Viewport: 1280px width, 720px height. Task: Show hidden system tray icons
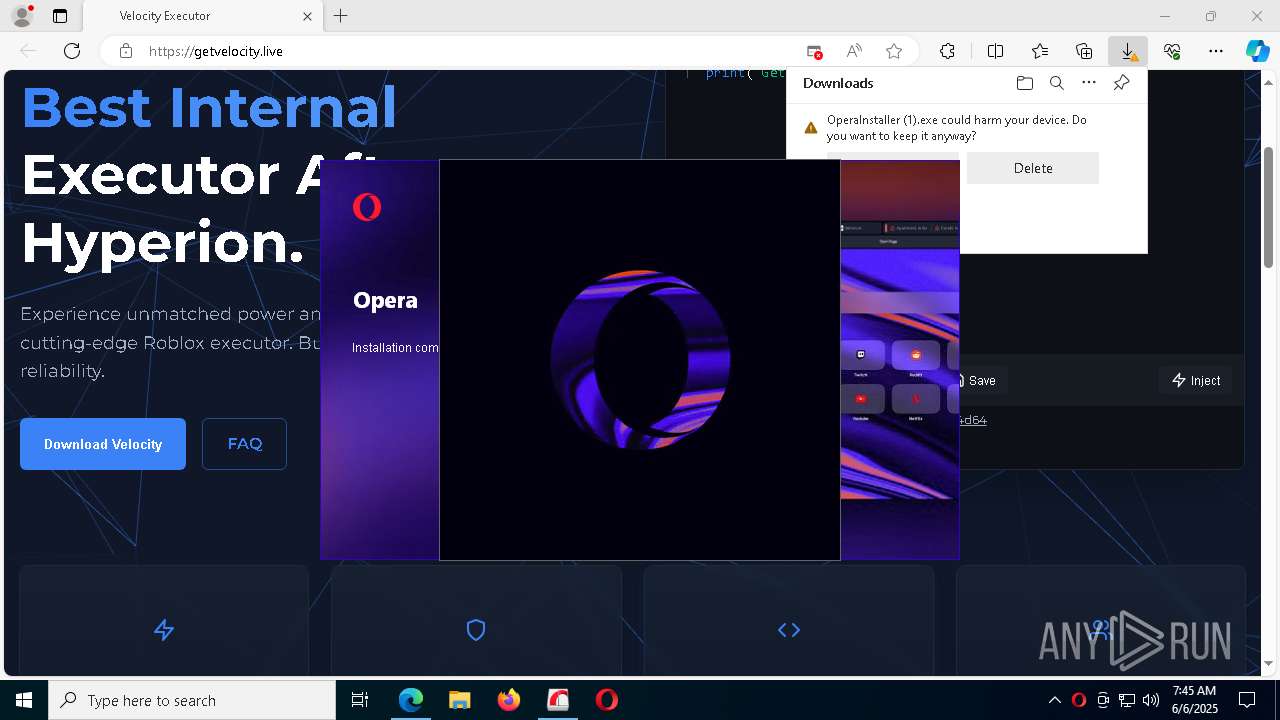click(x=1054, y=700)
